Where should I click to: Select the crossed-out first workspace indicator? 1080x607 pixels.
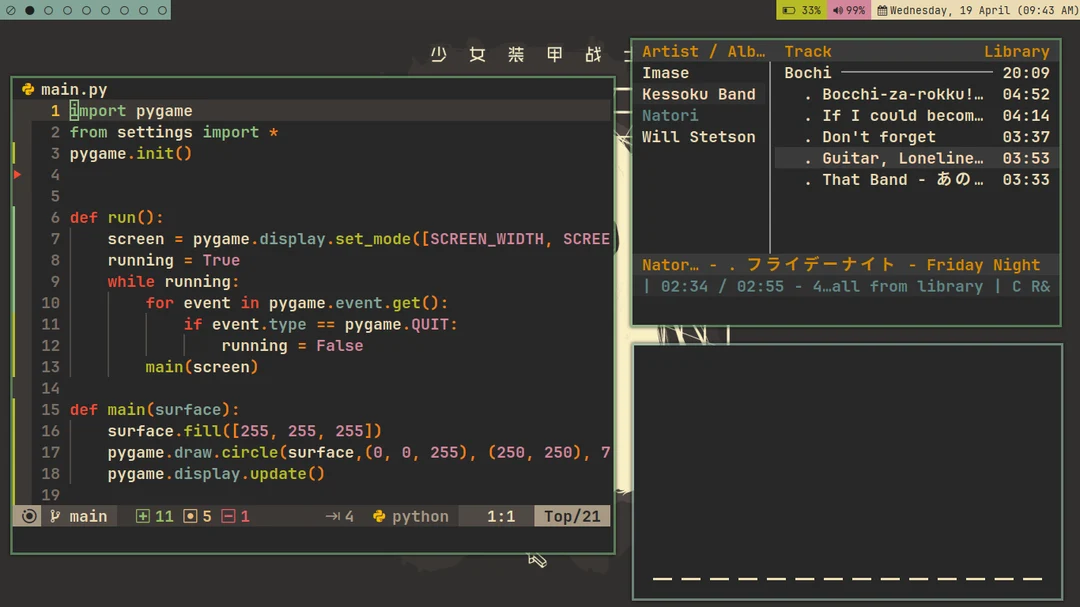click(x=10, y=10)
